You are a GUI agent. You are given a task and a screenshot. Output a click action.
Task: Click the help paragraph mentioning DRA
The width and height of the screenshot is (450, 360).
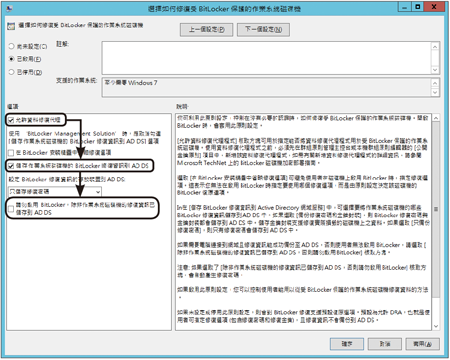click(x=303, y=316)
